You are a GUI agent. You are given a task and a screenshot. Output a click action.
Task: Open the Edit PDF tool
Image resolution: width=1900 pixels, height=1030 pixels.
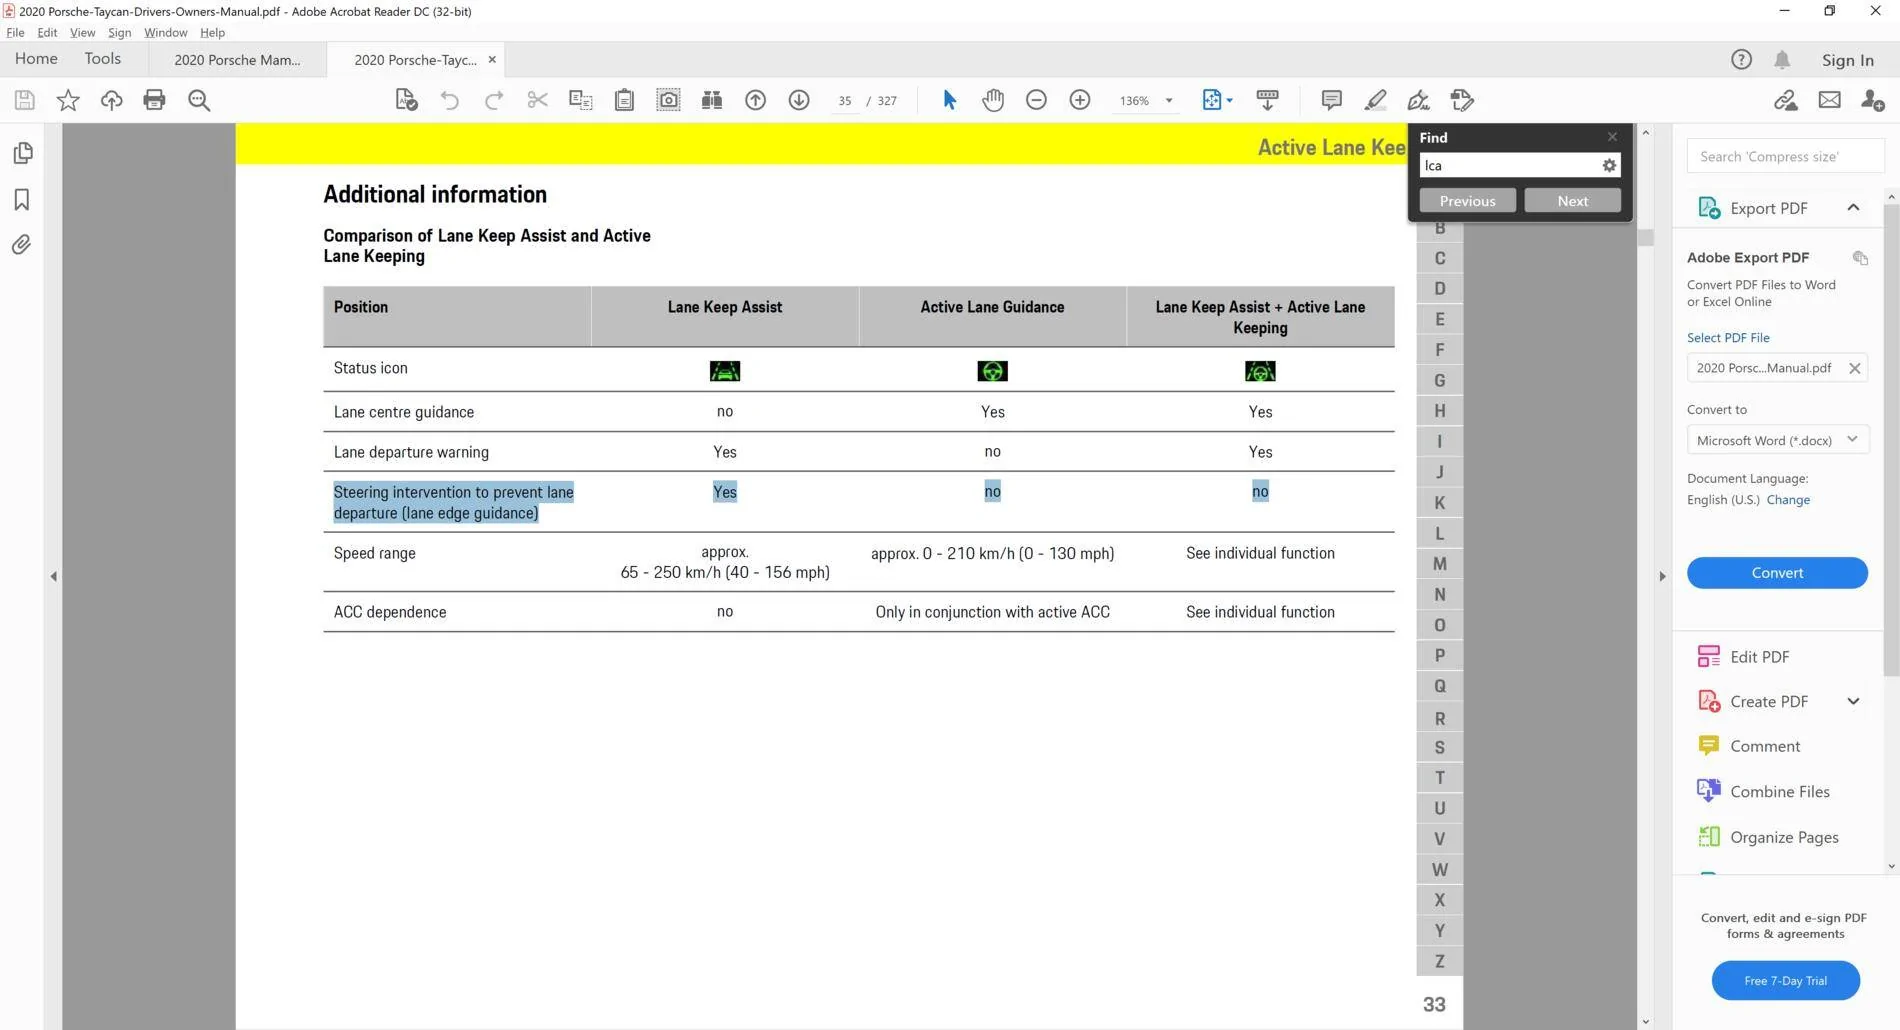(1759, 657)
